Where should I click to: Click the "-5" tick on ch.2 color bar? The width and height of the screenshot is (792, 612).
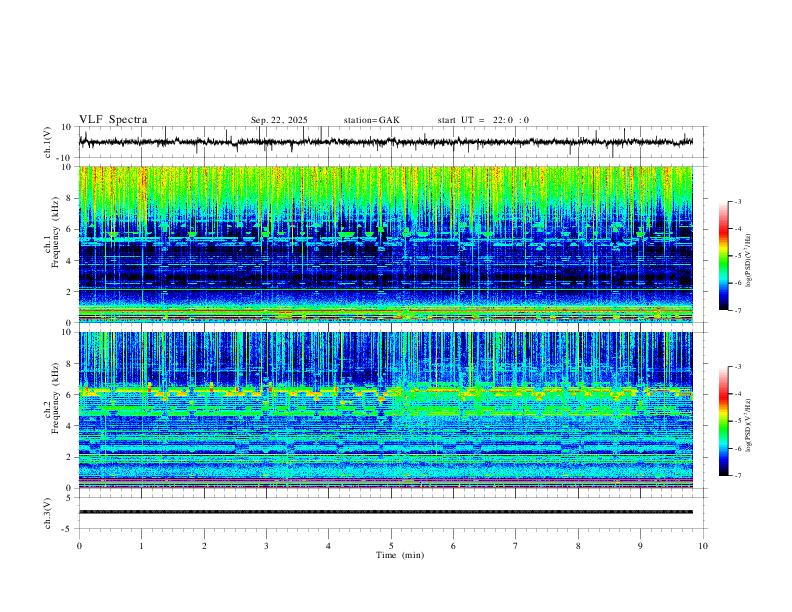tap(738, 421)
